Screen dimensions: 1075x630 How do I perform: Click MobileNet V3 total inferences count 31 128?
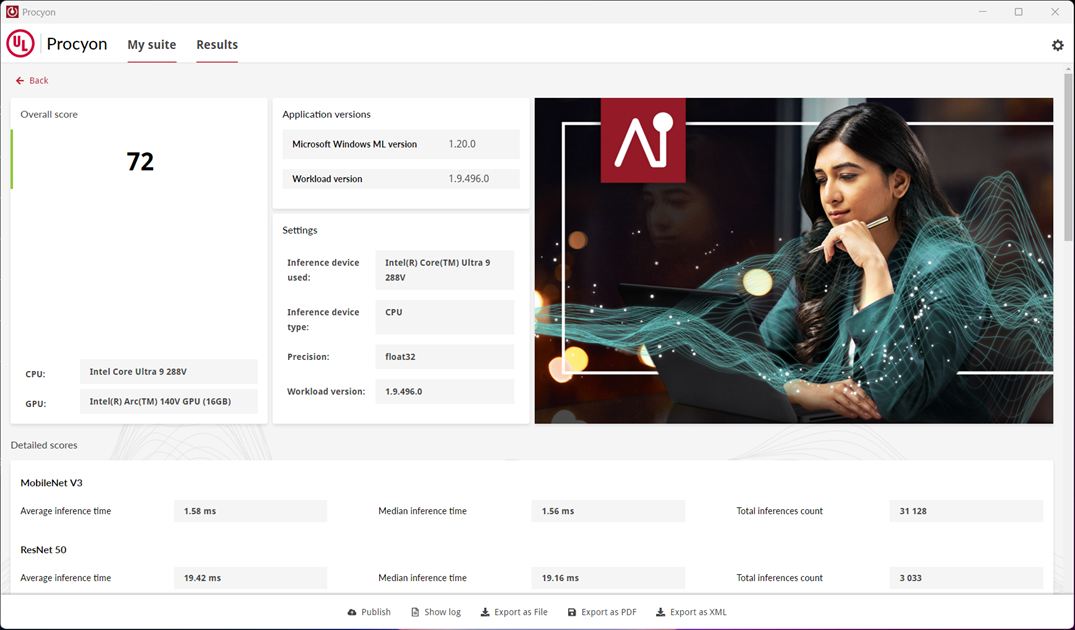coord(966,511)
